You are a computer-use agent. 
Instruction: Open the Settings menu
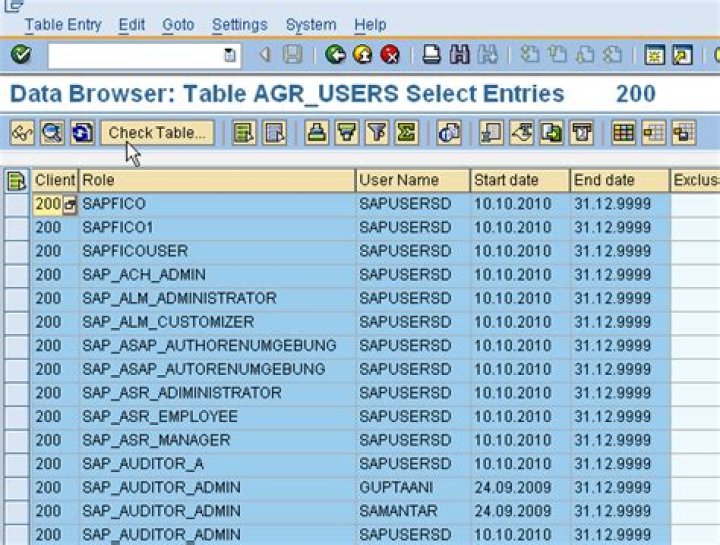[240, 24]
